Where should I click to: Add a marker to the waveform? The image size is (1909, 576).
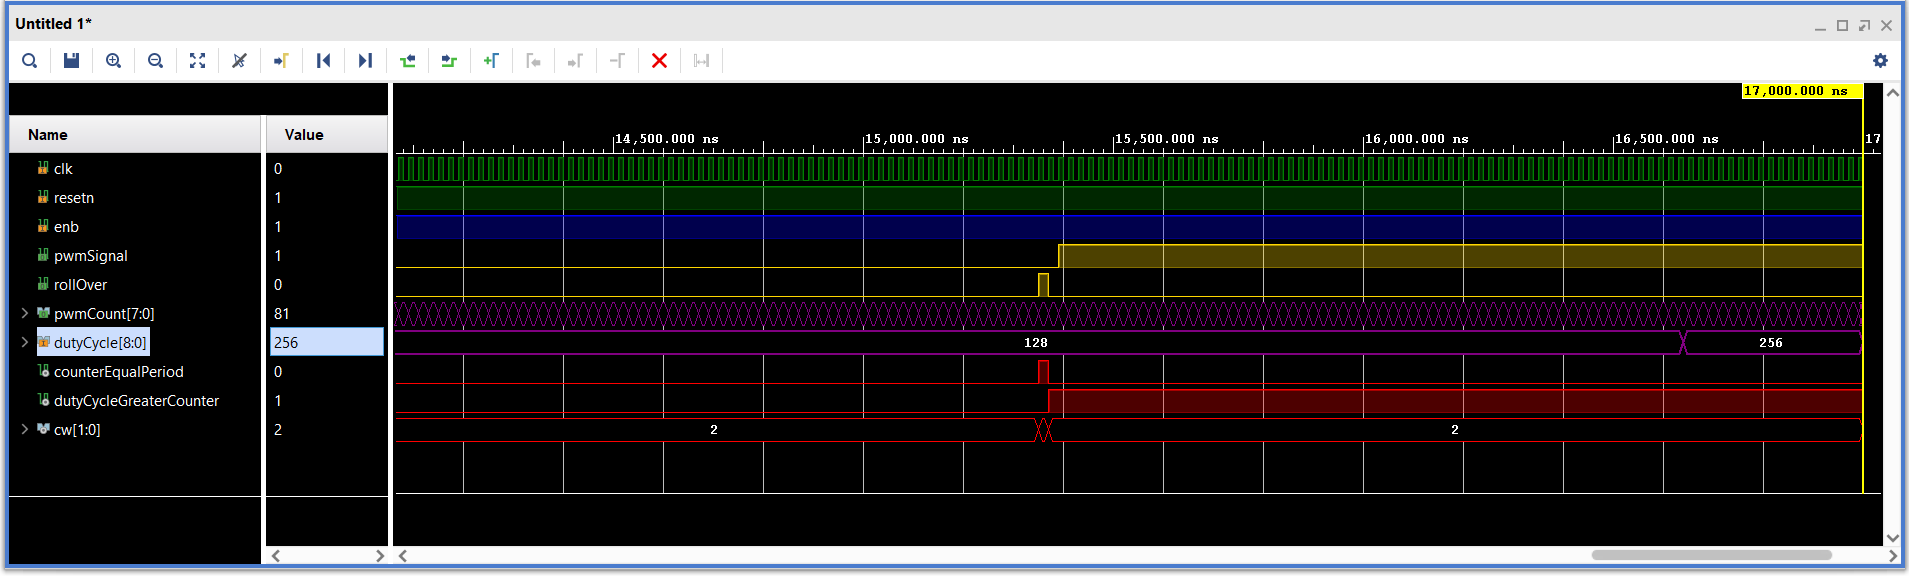(x=491, y=61)
